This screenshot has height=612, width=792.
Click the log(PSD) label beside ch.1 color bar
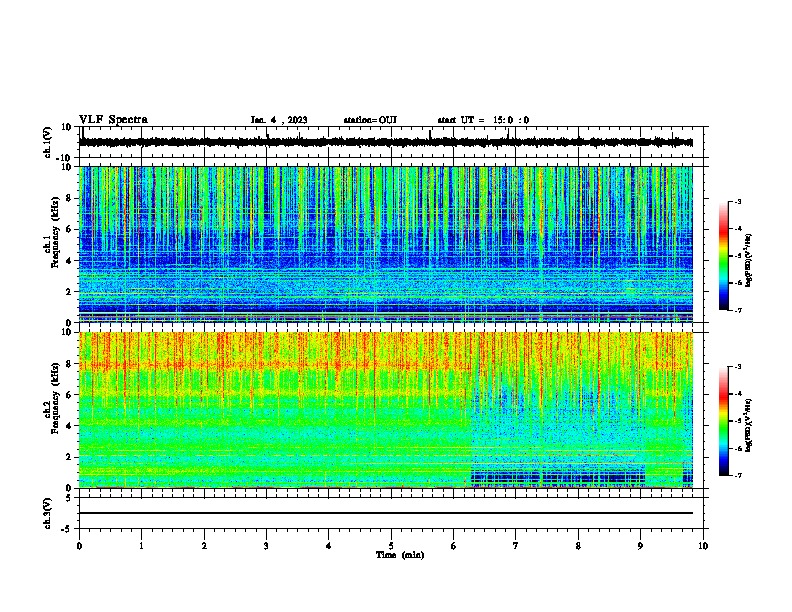[748, 260]
